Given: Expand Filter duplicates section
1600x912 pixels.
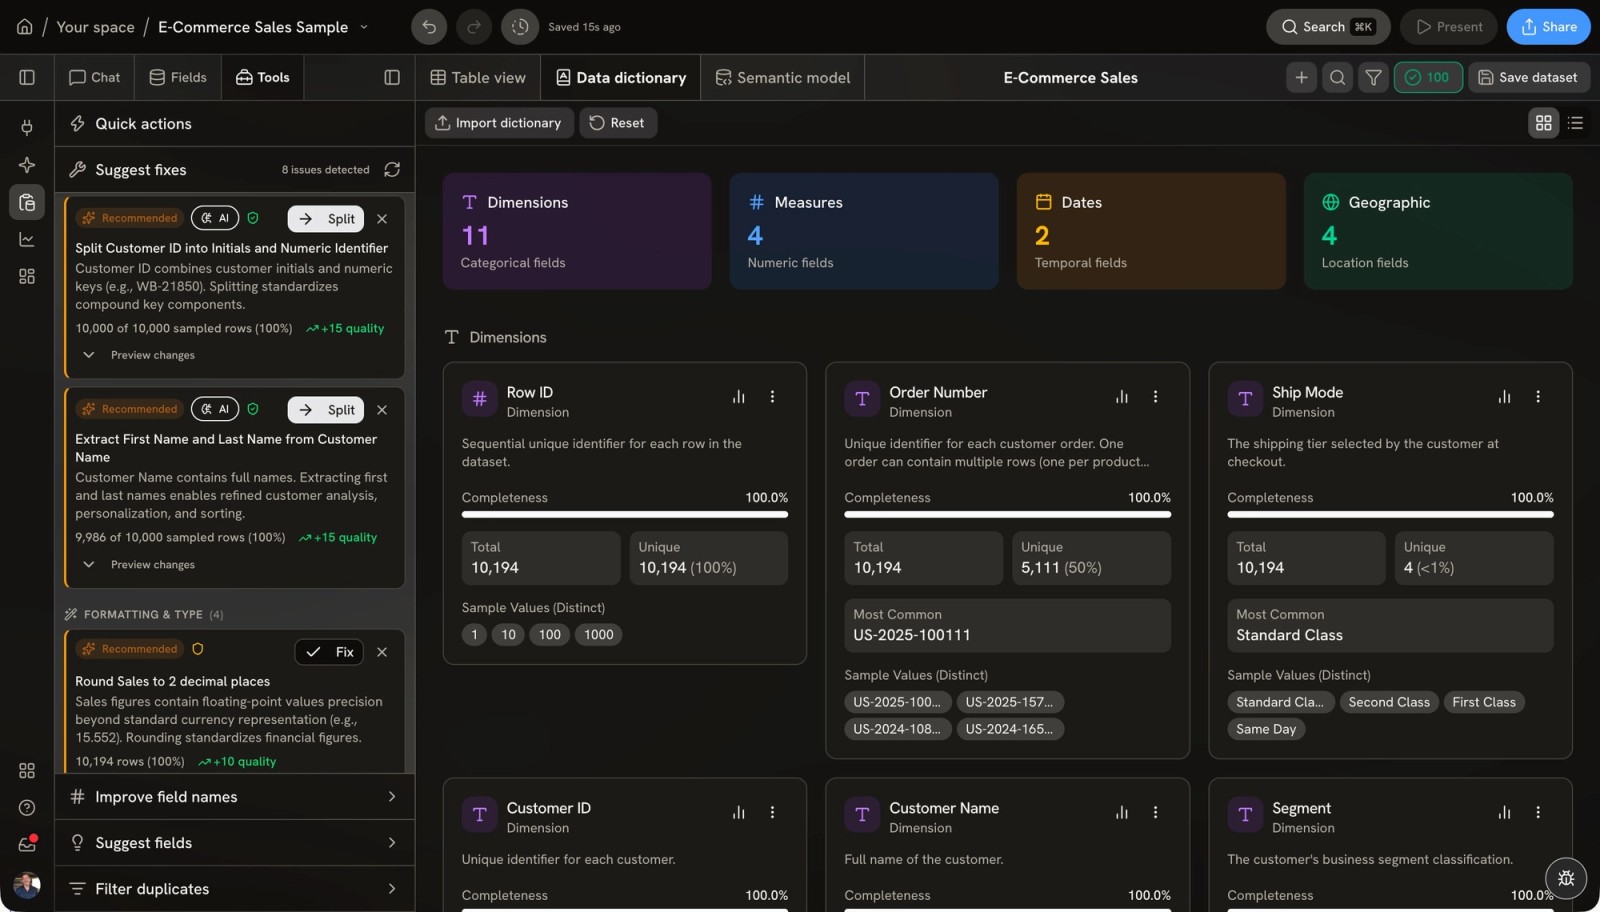Looking at the screenshot, I should (234, 889).
